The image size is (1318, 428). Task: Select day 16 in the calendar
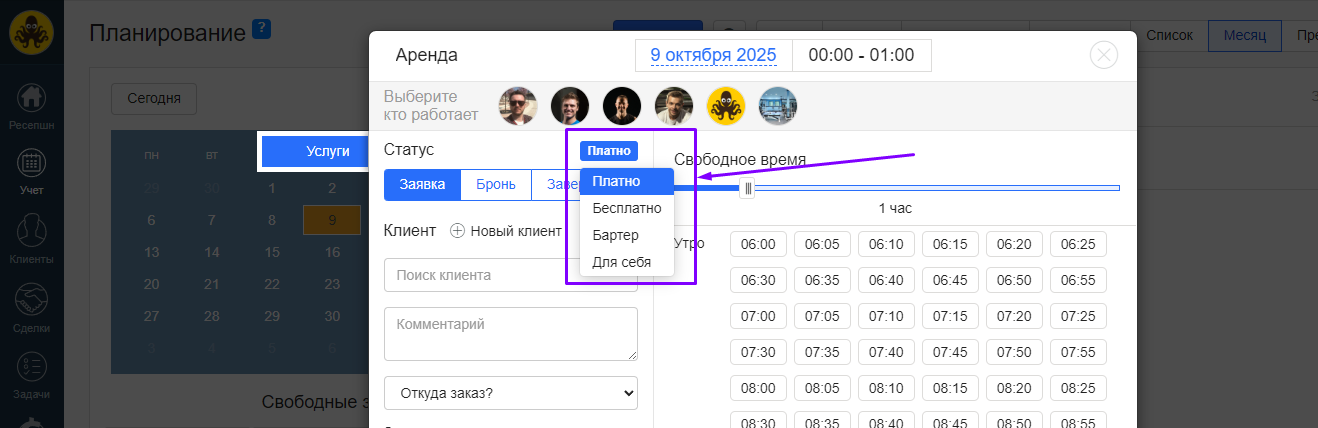point(332,252)
